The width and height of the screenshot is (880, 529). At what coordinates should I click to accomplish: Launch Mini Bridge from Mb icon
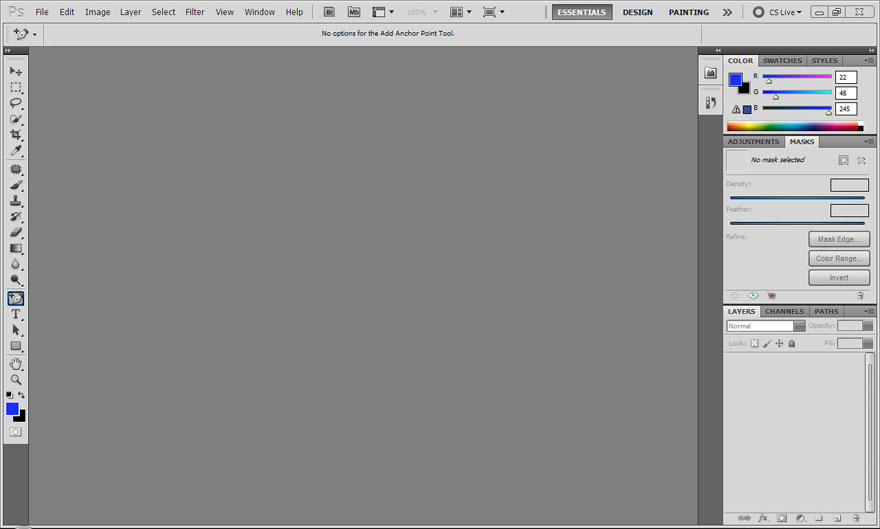tap(354, 12)
